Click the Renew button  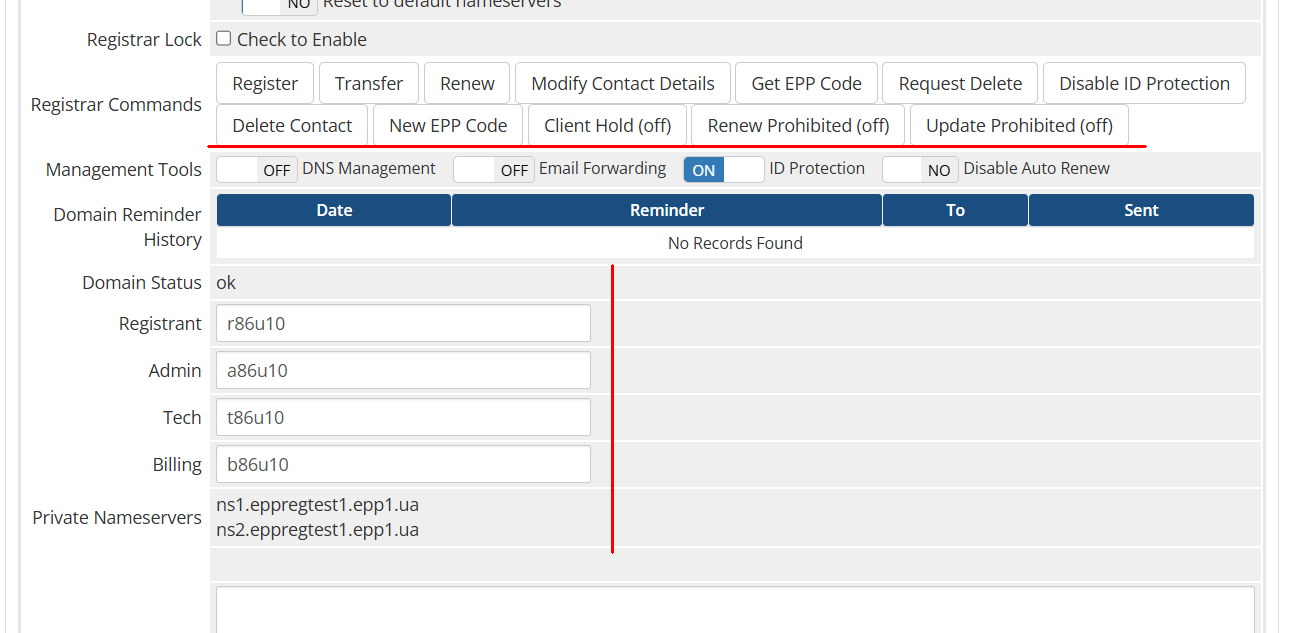(x=467, y=84)
